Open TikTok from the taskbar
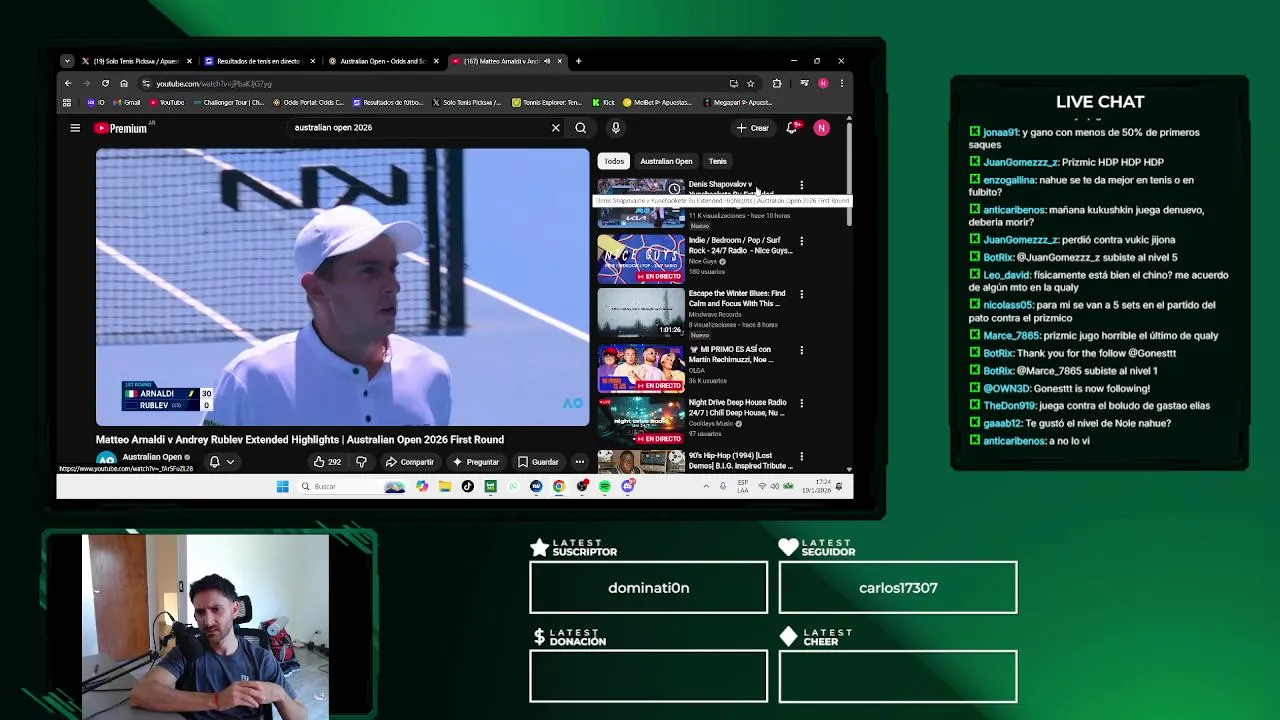Screen dimensions: 1280x720 click(468, 487)
